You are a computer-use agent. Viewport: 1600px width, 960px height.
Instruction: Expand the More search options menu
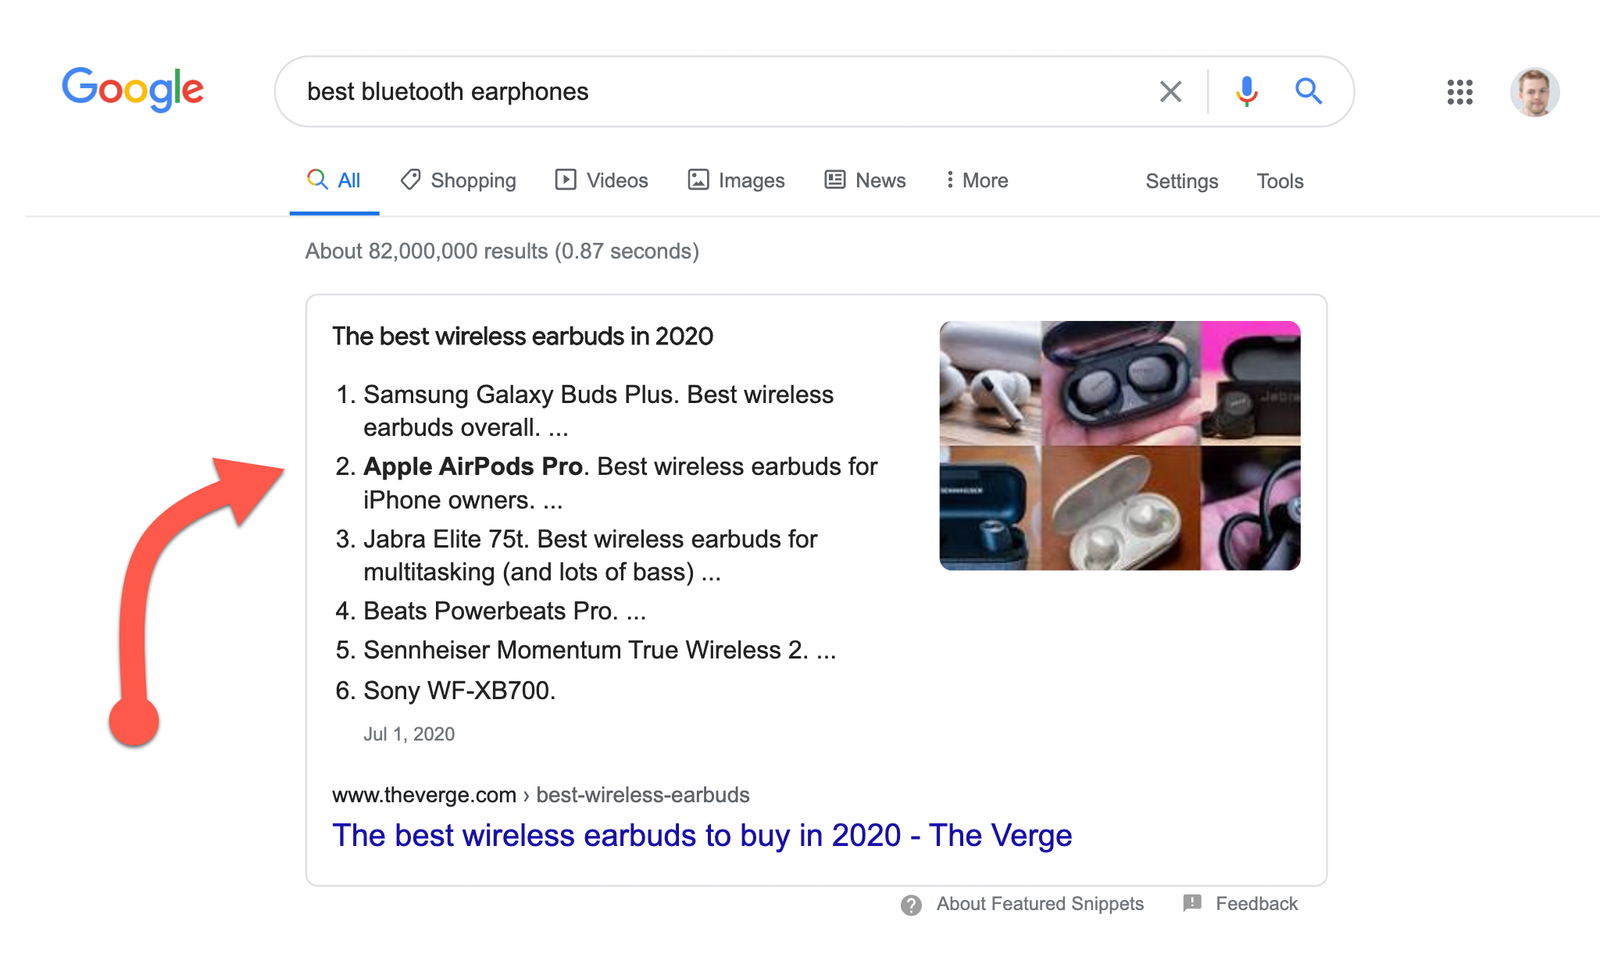pos(977,180)
